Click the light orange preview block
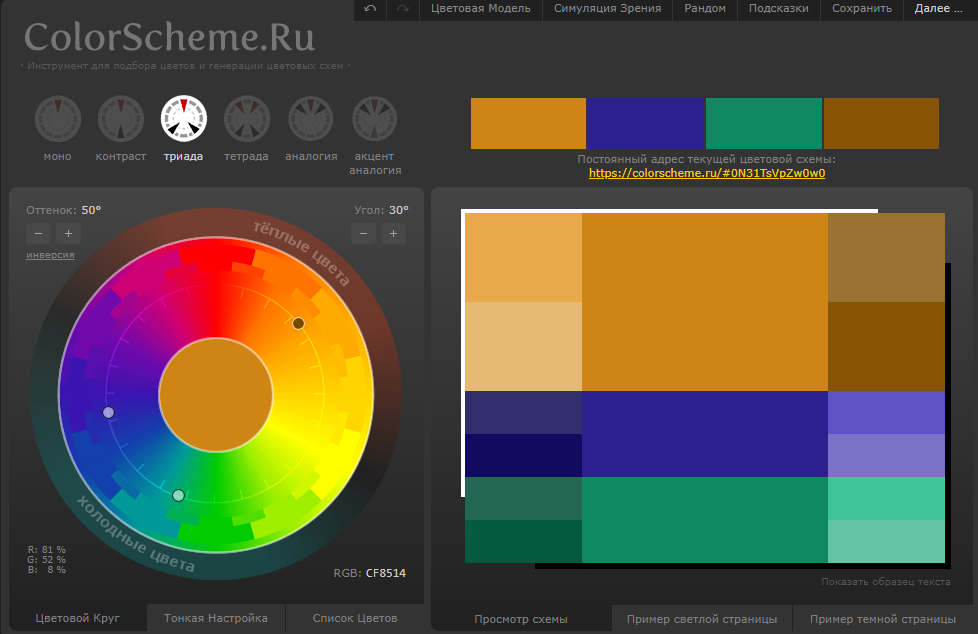 coord(523,258)
